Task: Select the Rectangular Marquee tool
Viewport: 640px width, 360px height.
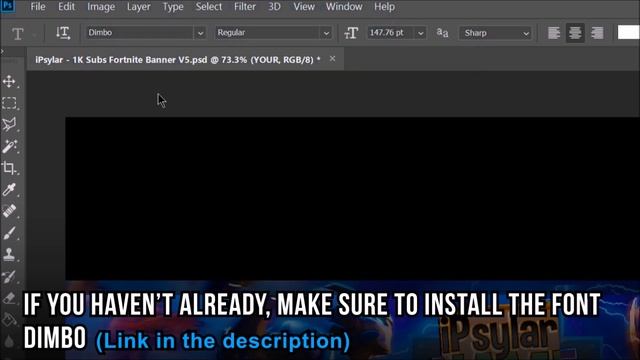Action: (x=9, y=102)
